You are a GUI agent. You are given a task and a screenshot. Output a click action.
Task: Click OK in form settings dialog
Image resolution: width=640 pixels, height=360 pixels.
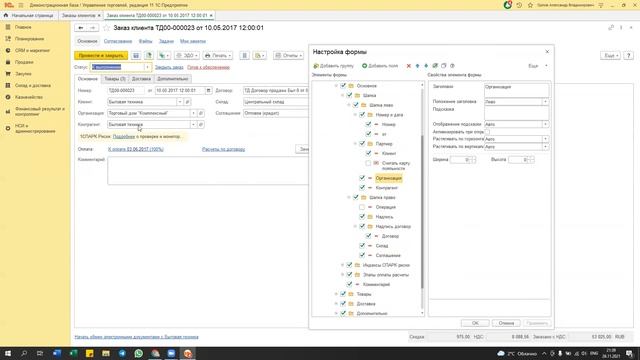coord(475,323)
